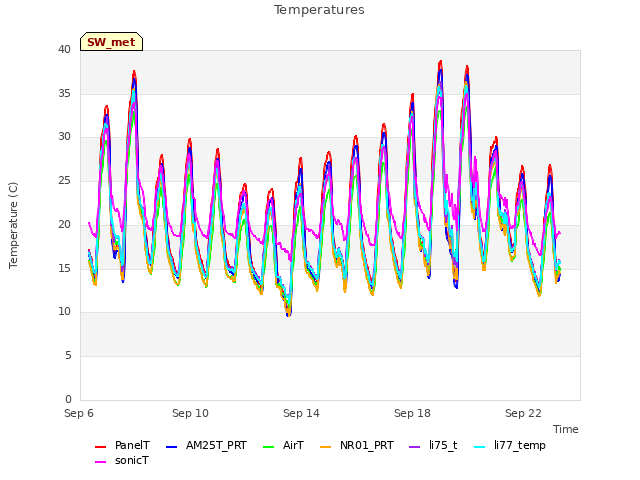Click the Sep 6 x-axis tick label
The image size is (640, 480).
click(x=79, y=413)
